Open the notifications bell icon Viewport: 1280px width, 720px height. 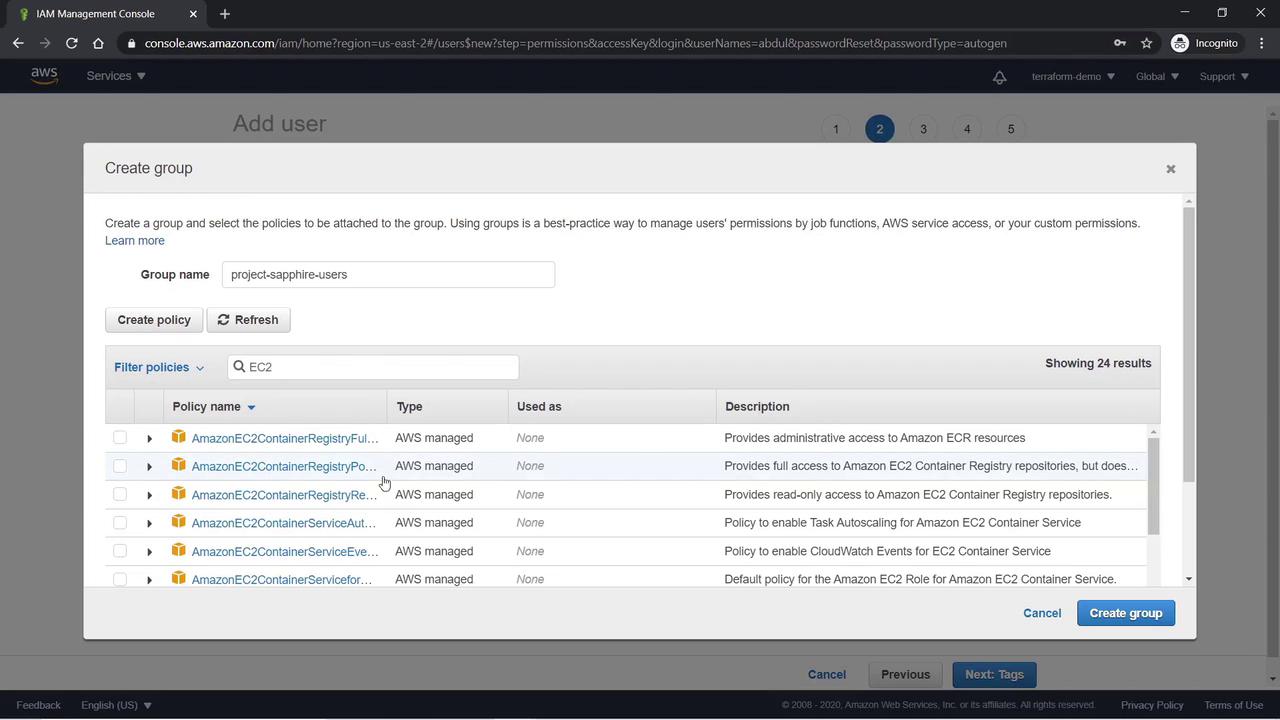(x=999, y=77)
